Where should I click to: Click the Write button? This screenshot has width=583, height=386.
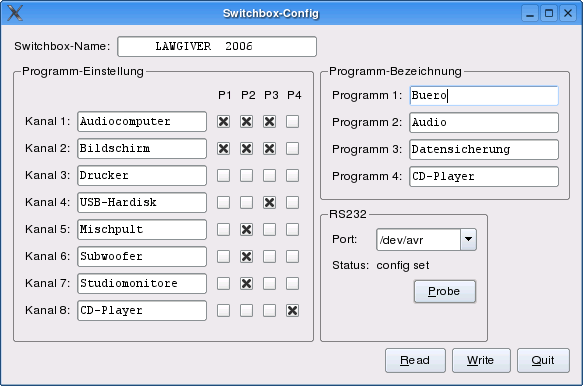[x=481, y=360]
